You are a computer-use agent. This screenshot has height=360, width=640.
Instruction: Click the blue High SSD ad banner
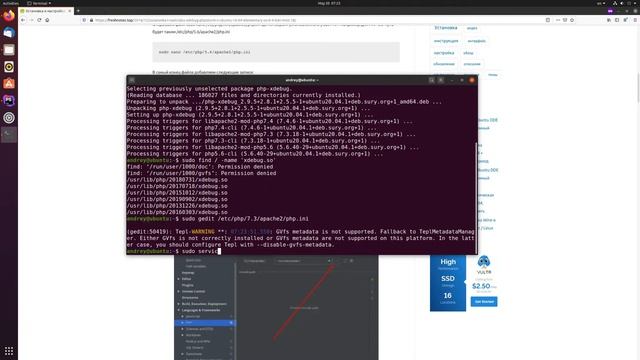tap(448, 283)
